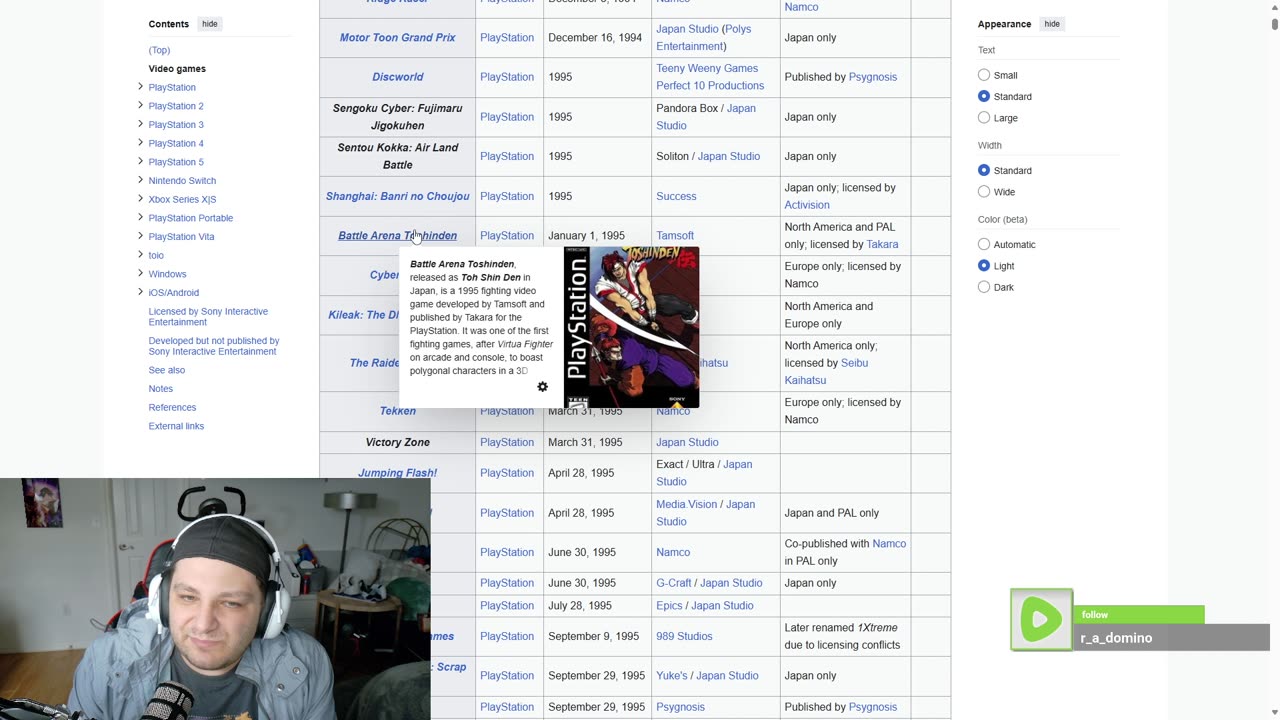Click Sentou Kokka: Air Land Battle title

click(x=398, y=156)
